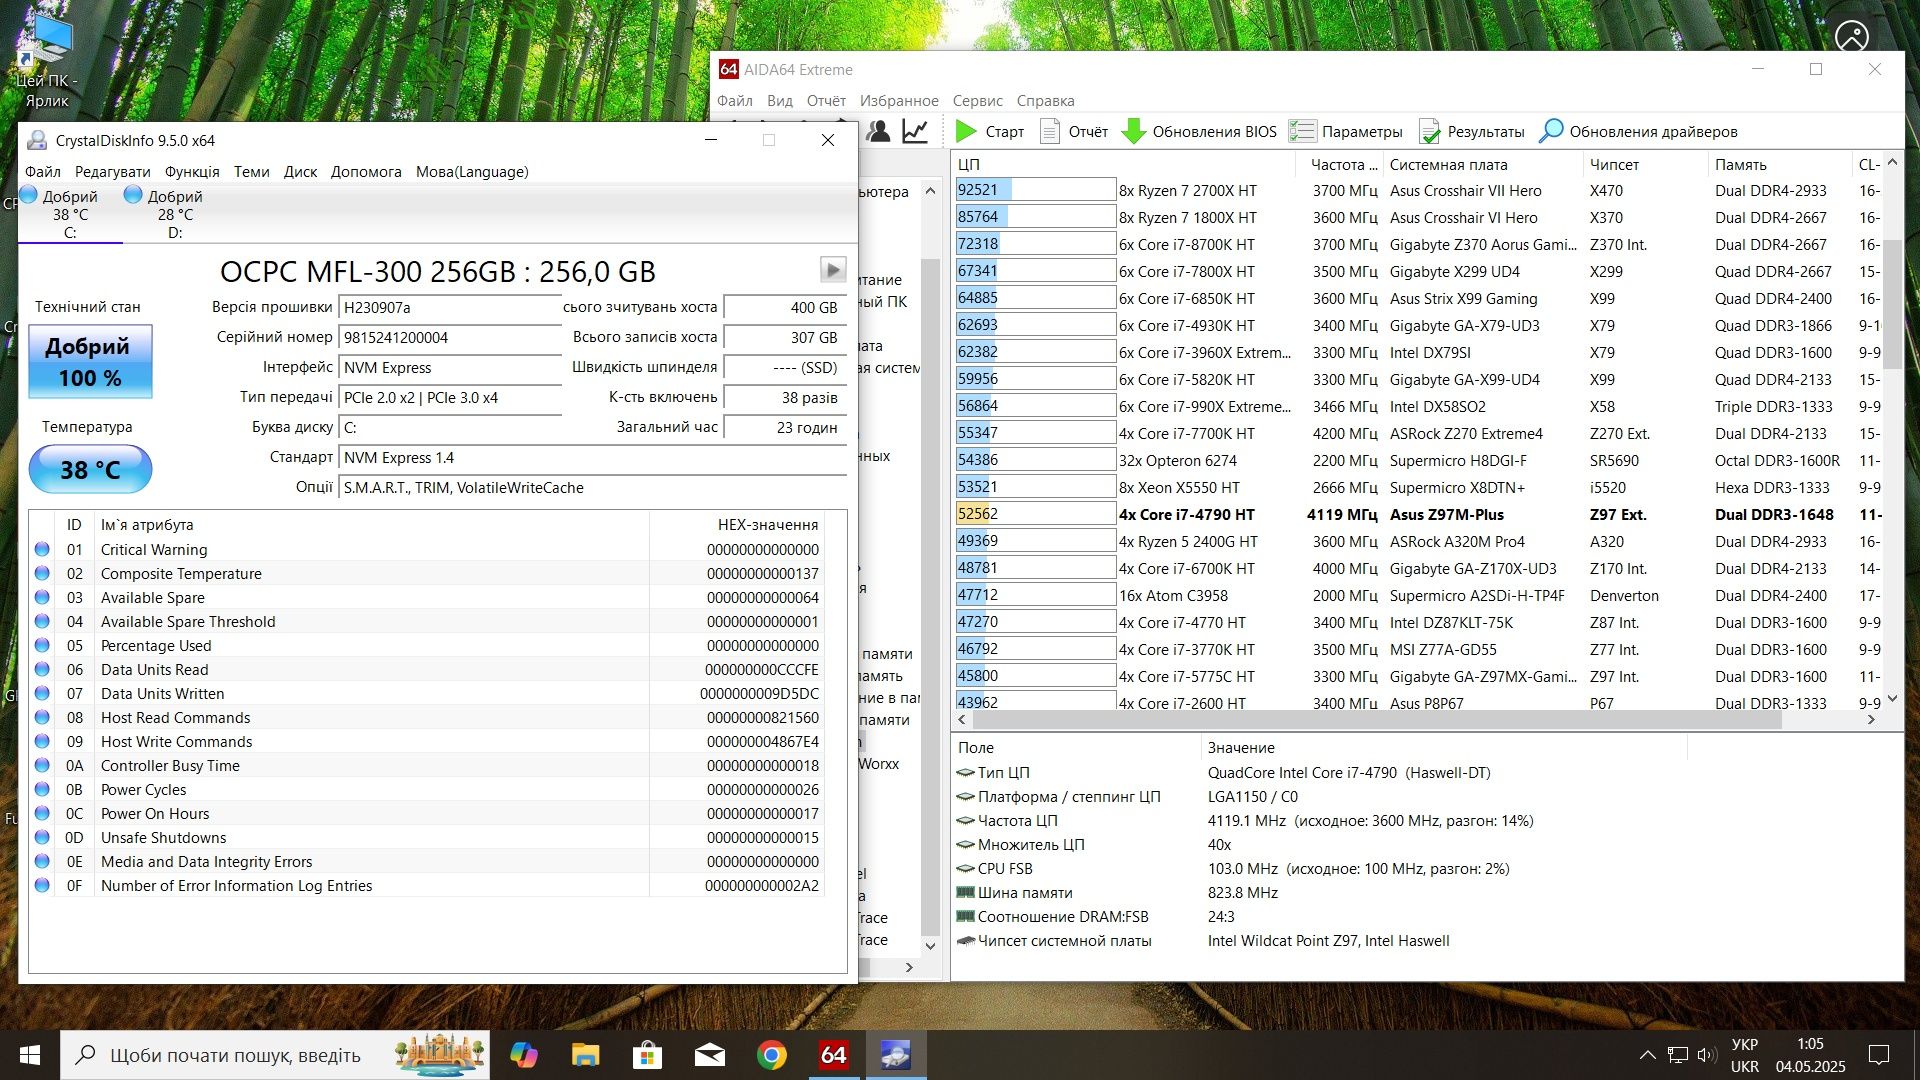Open Copilot from the taskbar
Image resolution: width=1920 pixels, height=1080 pixels.
coord(523,1055)
